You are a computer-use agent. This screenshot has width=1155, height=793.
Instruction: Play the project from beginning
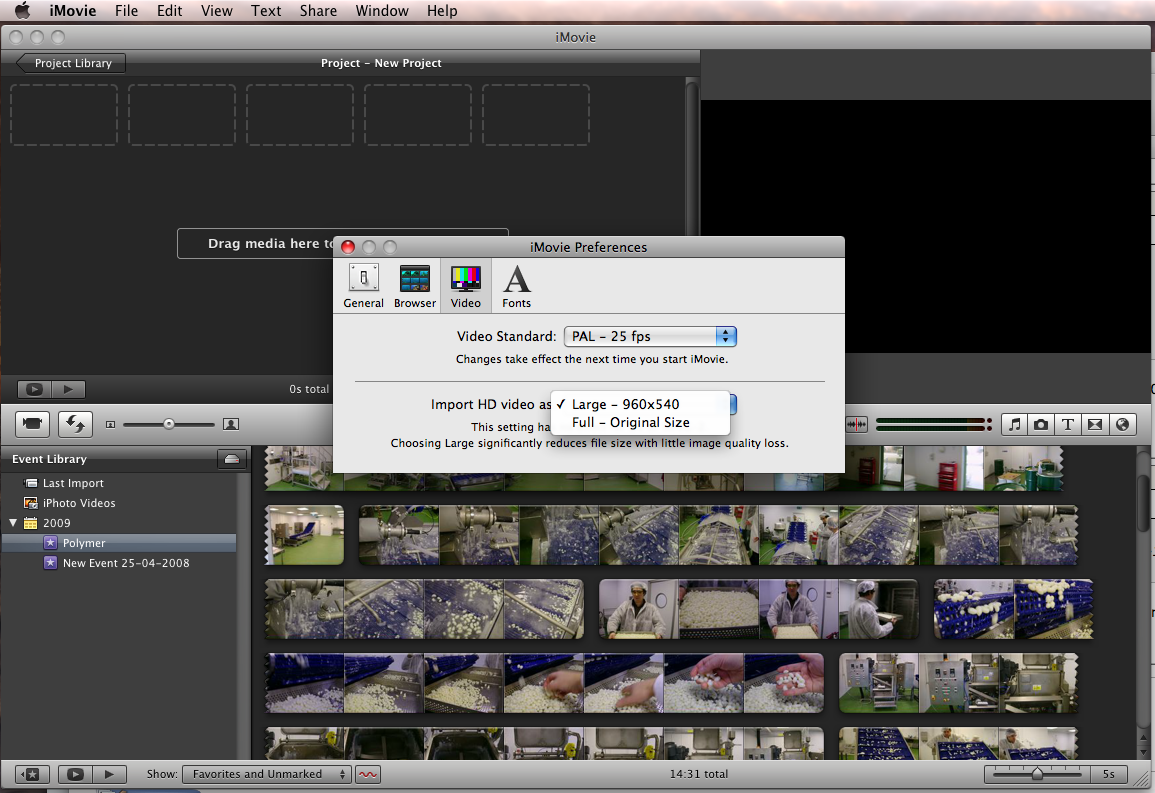[x=69, y=389]
